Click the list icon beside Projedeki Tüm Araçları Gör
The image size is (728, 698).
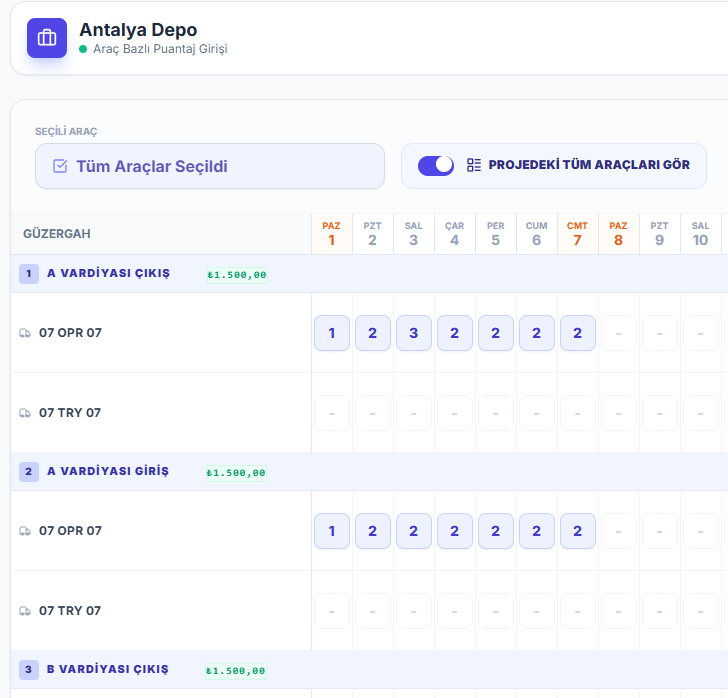click(474, 165)
